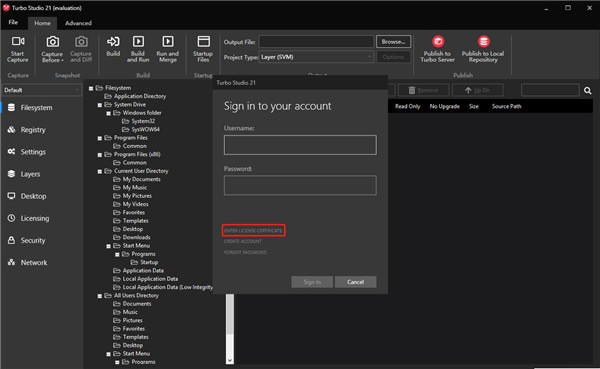
Task: Select the SysWOW64 folder in tree
Action: pyautogui.click(x=145, y=130)
